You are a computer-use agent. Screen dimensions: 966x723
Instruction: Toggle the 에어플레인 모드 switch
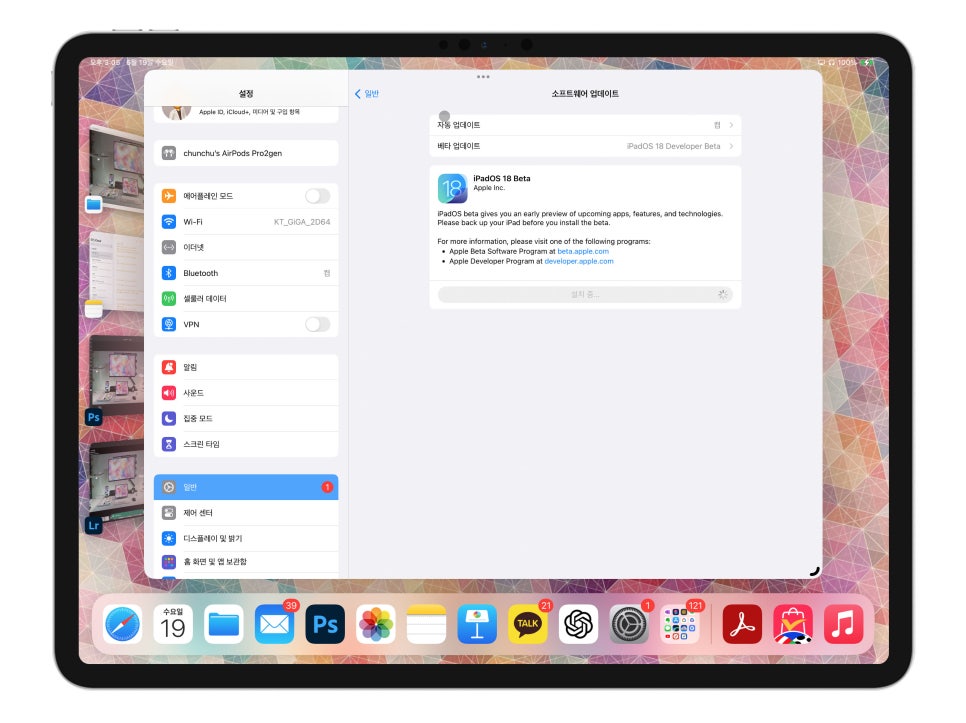click(317, 196)
